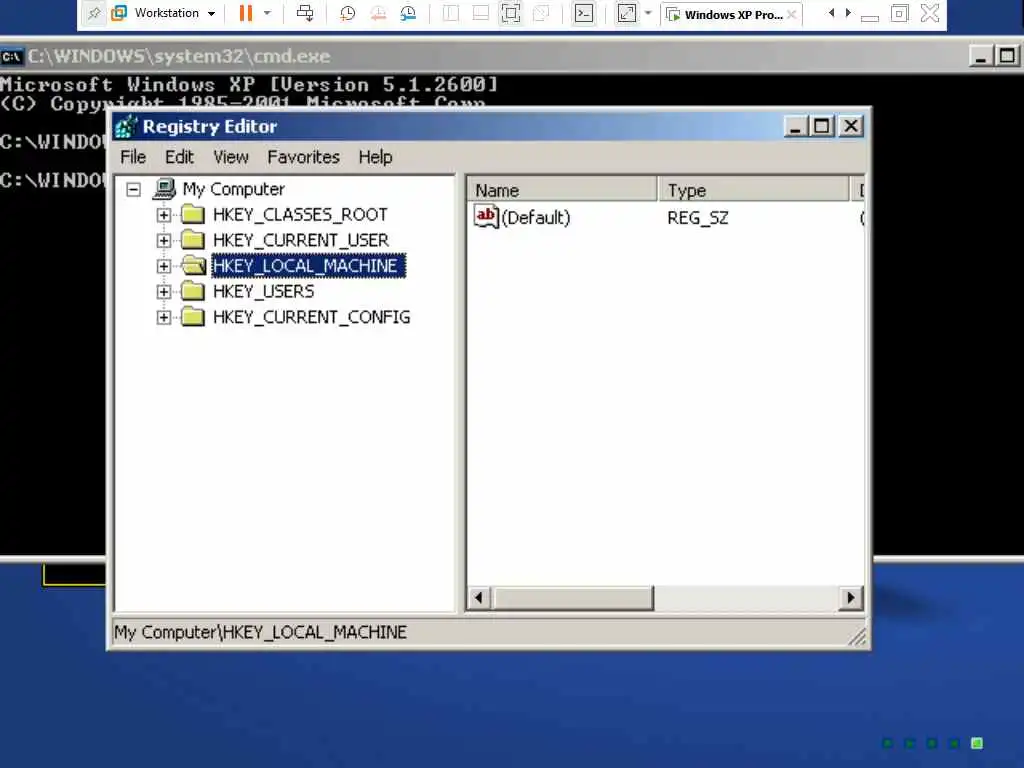Open the snapshot manager icon
This screenshot has height=768, width=1024.
click(x=408, y=13)
